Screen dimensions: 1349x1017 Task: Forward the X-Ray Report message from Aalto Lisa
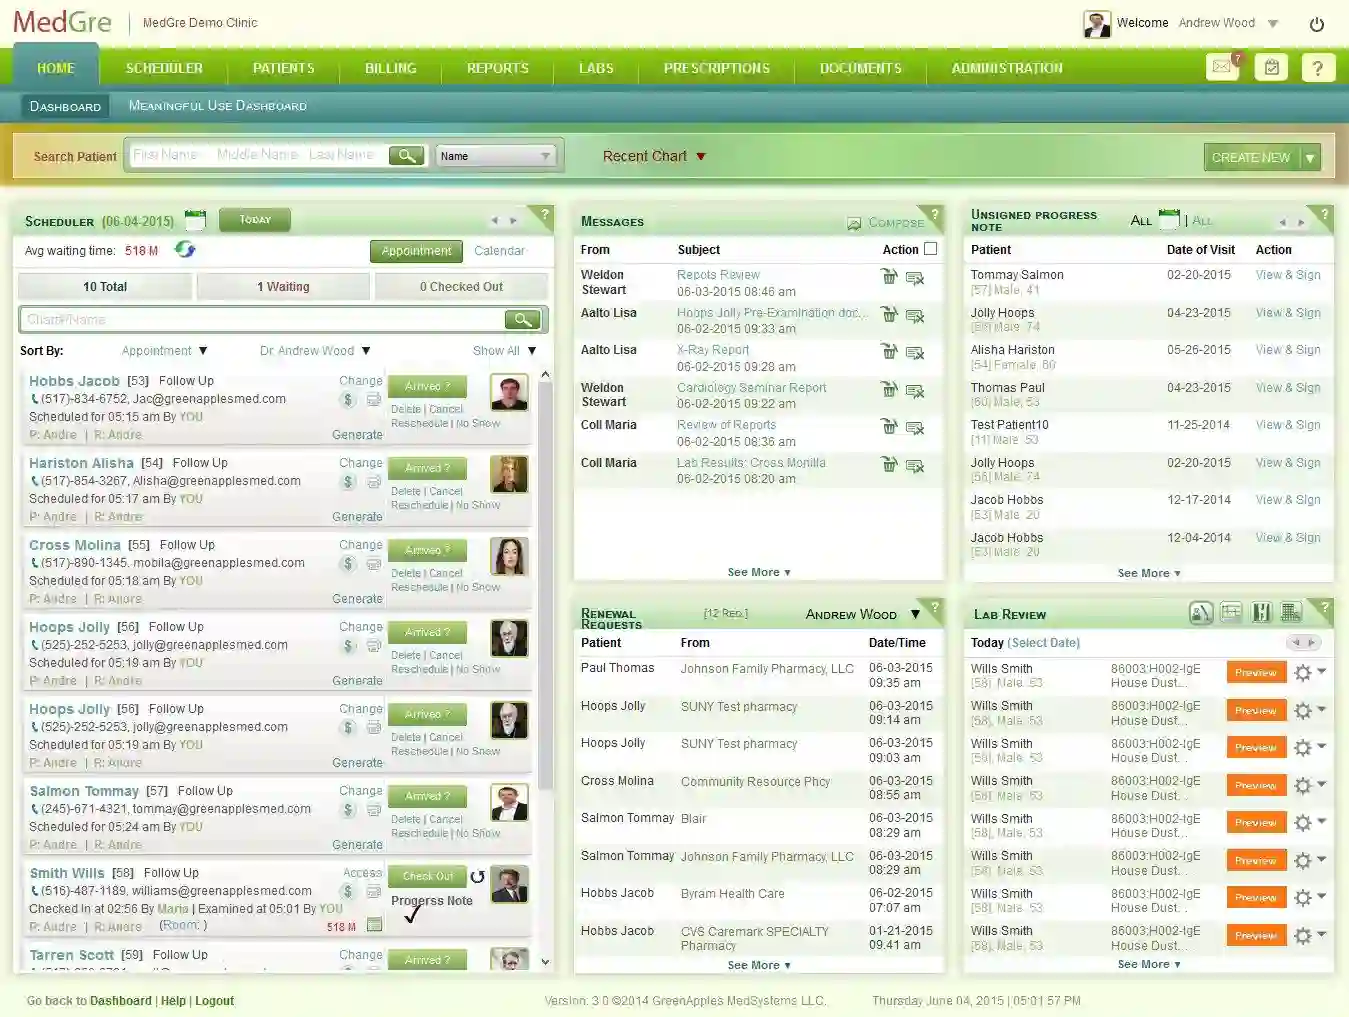(916, 353)
